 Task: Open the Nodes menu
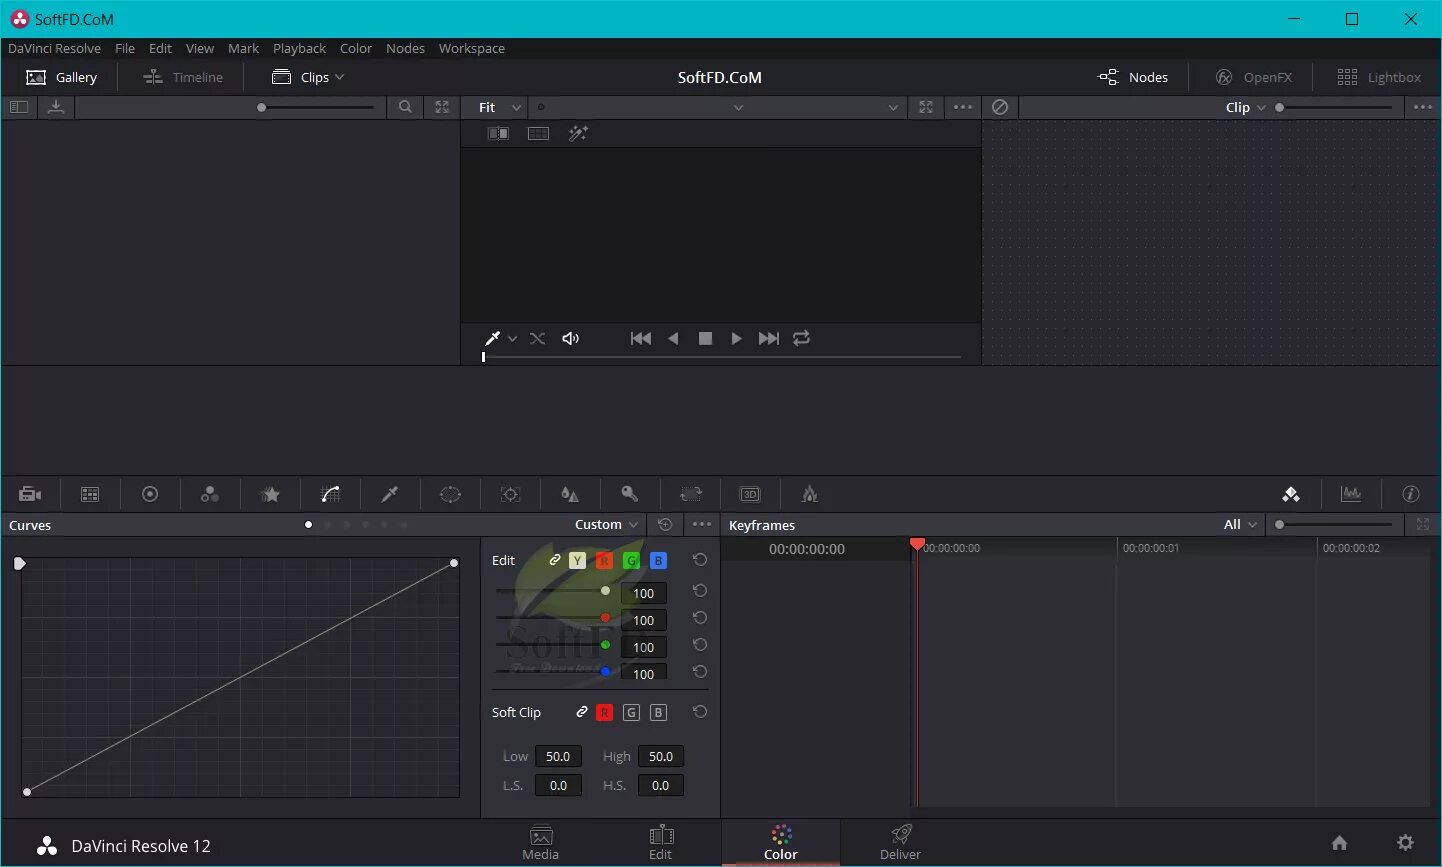(405, 48)
